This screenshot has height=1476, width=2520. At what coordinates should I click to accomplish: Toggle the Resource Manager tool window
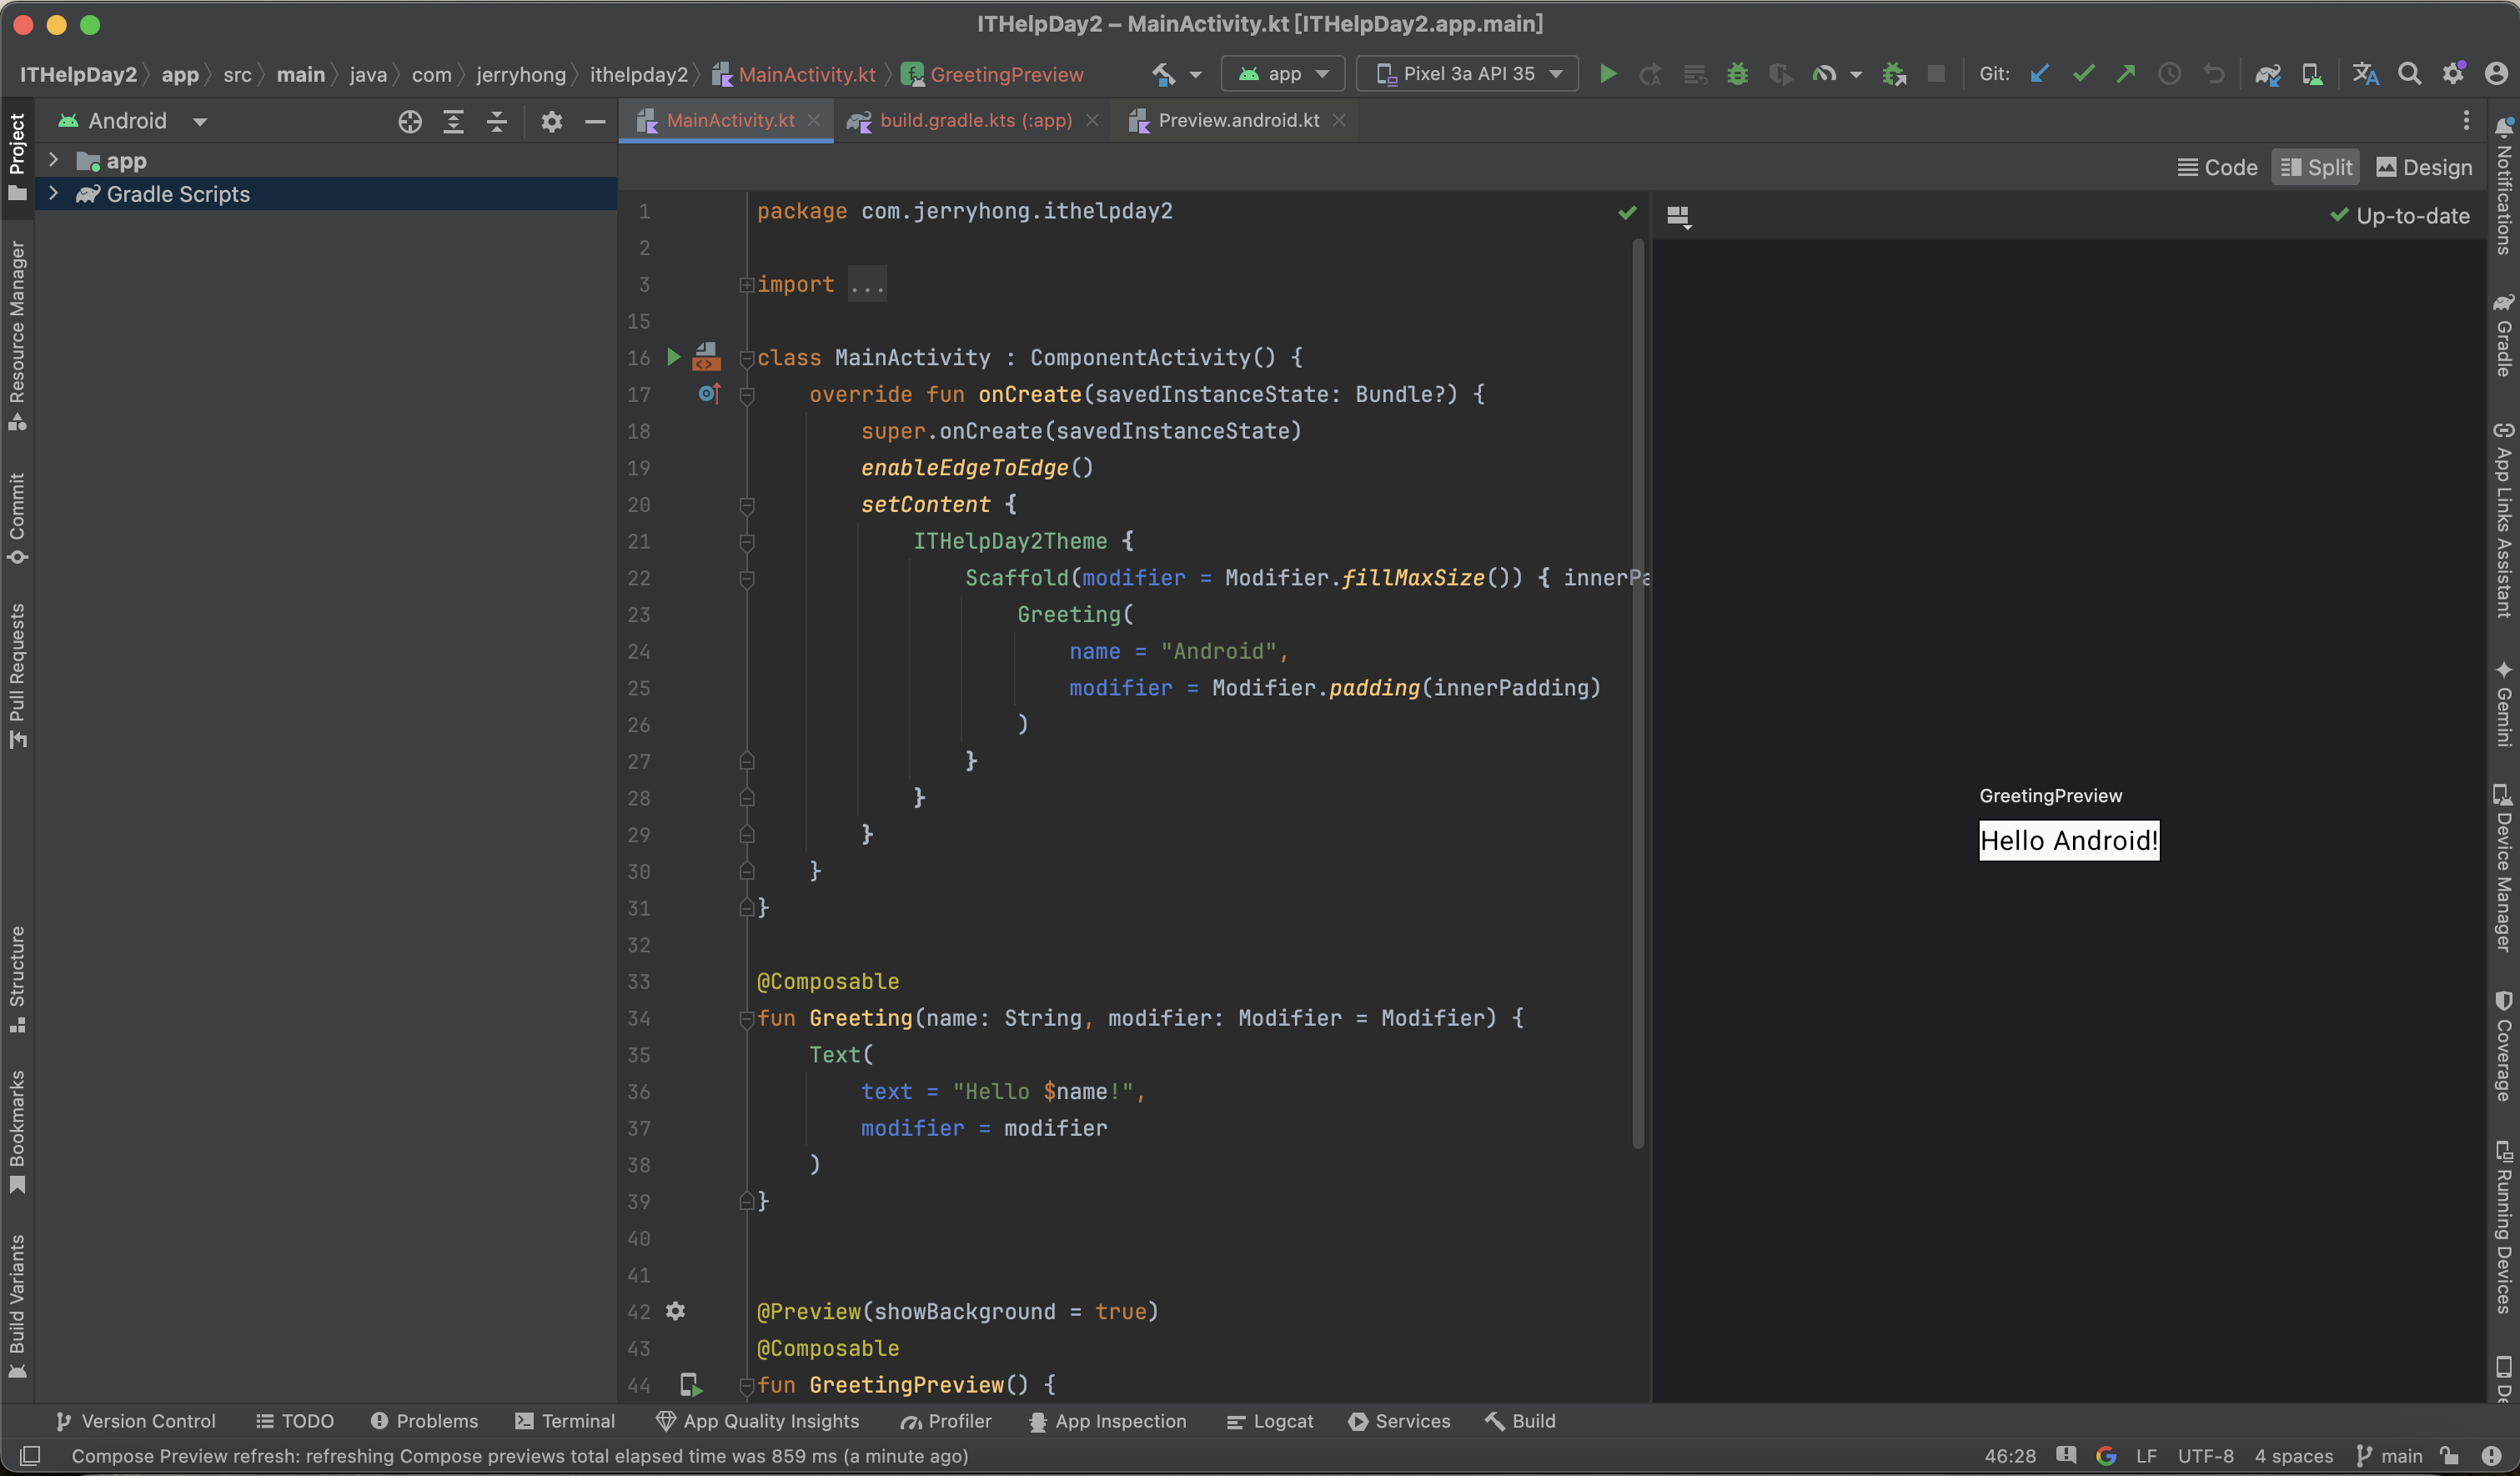pyautogui.click(x=17, y=336)
